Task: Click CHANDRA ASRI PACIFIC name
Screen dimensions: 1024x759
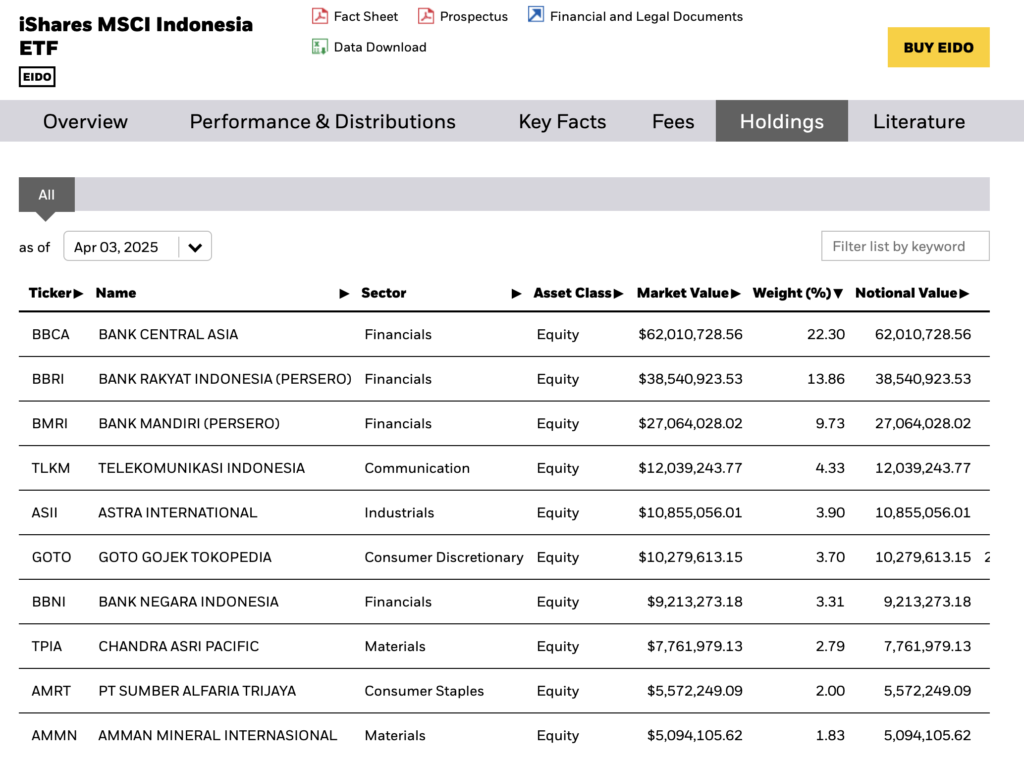Action: coord(178,647)
